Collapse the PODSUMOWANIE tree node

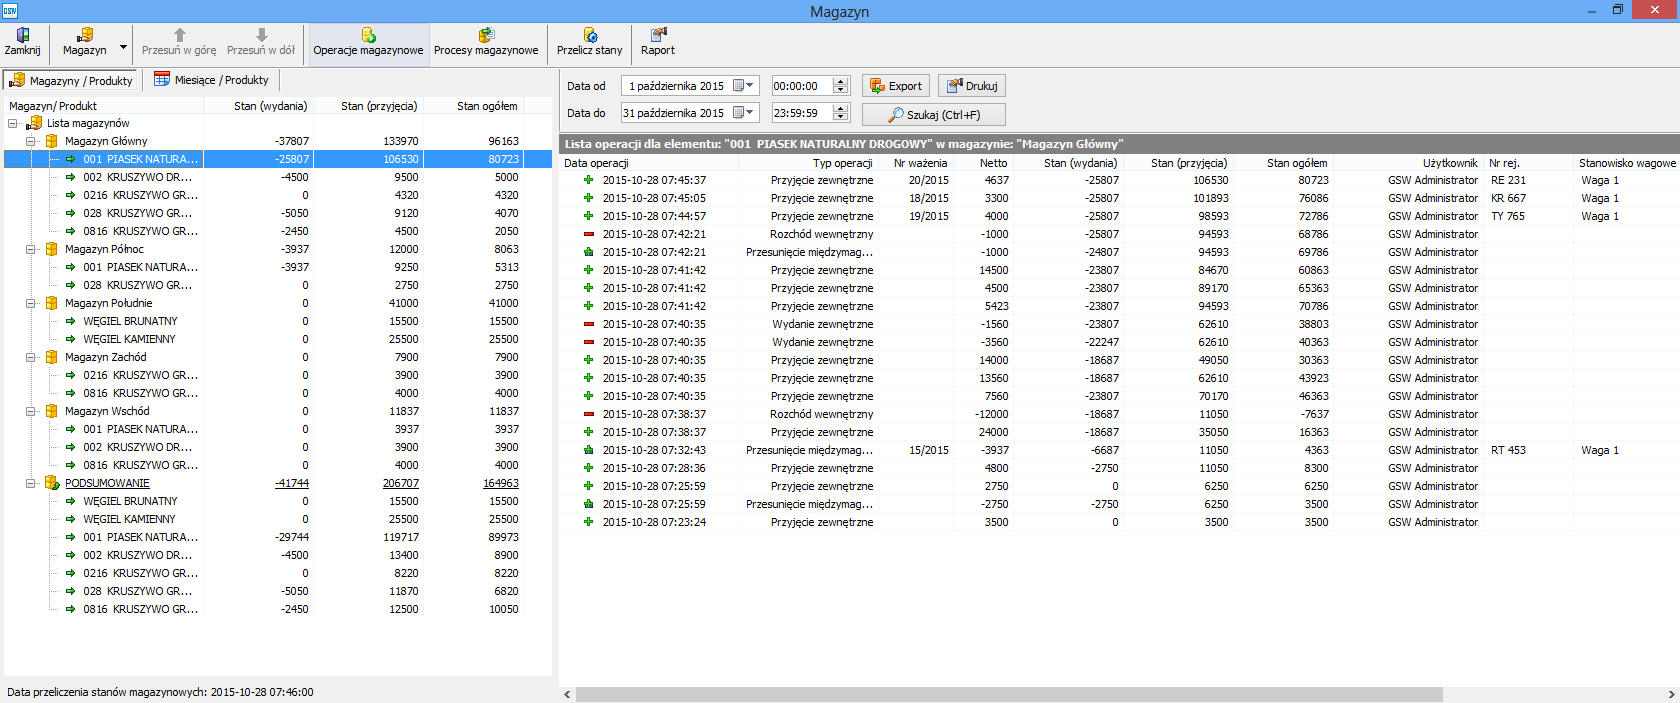pos(31,483)
